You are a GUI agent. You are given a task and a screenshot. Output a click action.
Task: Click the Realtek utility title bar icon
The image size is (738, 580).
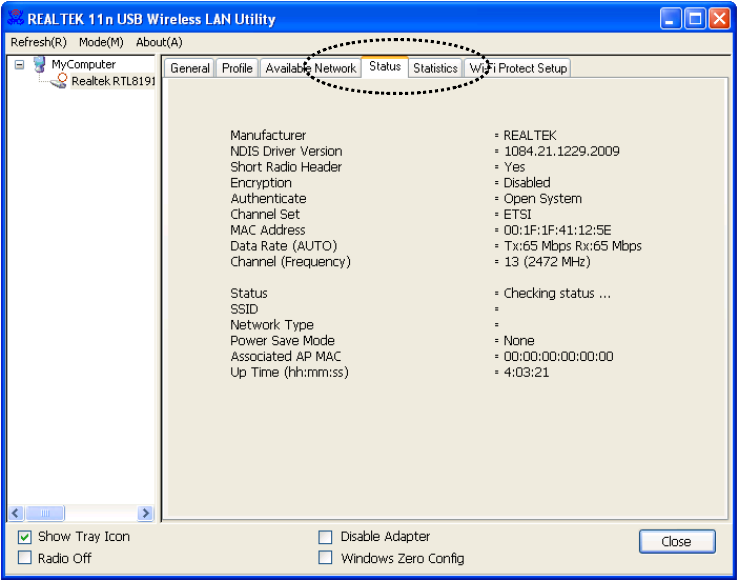(x=16, y=18)
